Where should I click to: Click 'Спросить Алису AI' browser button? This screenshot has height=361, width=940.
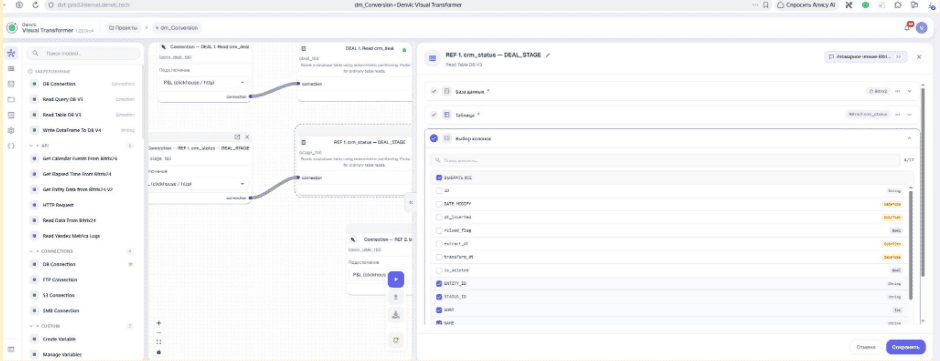[x=807, y=5]
